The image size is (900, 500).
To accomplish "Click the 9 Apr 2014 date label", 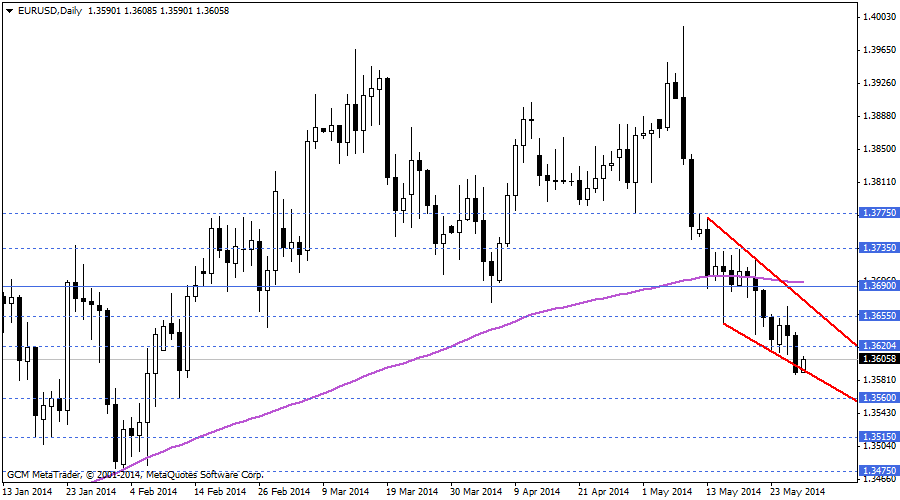I will pos(537,492).
